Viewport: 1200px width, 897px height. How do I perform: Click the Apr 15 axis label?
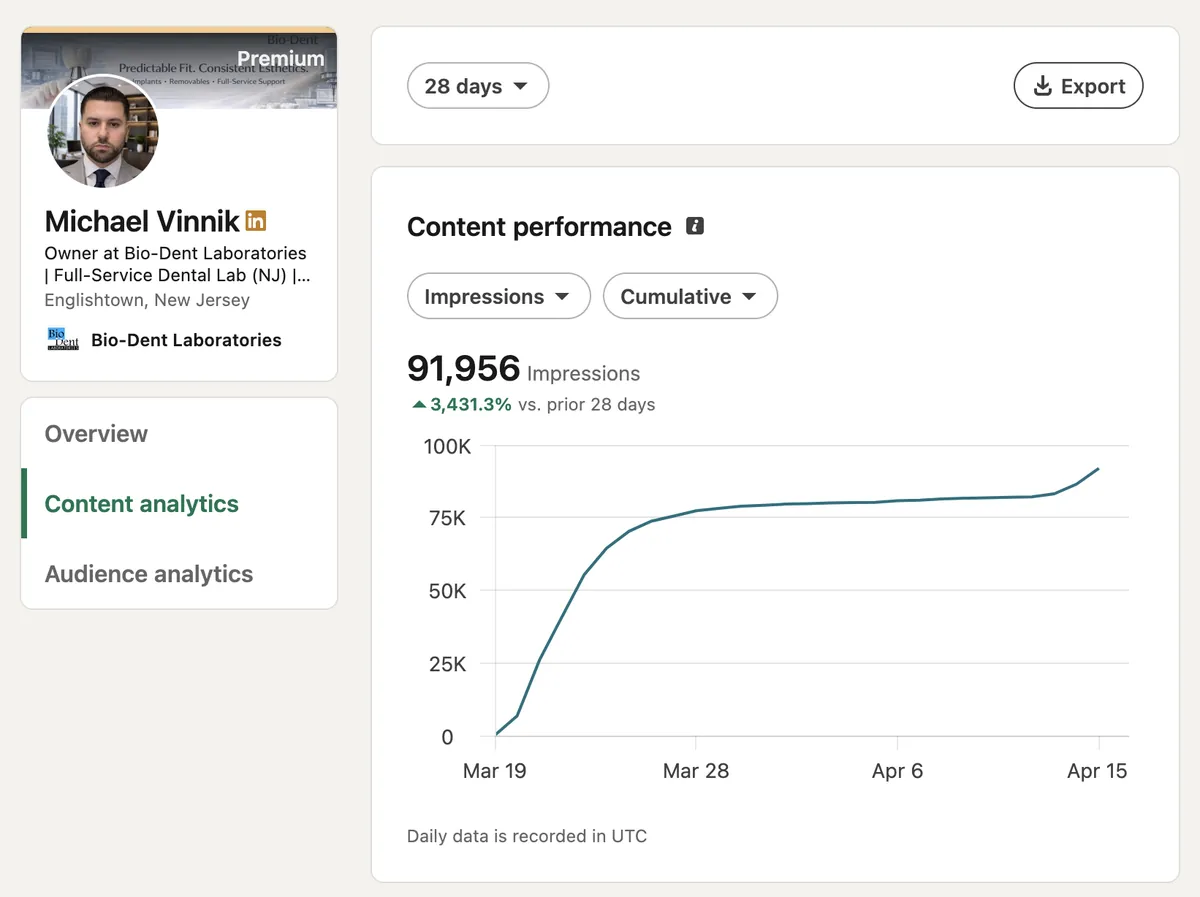1097,771
